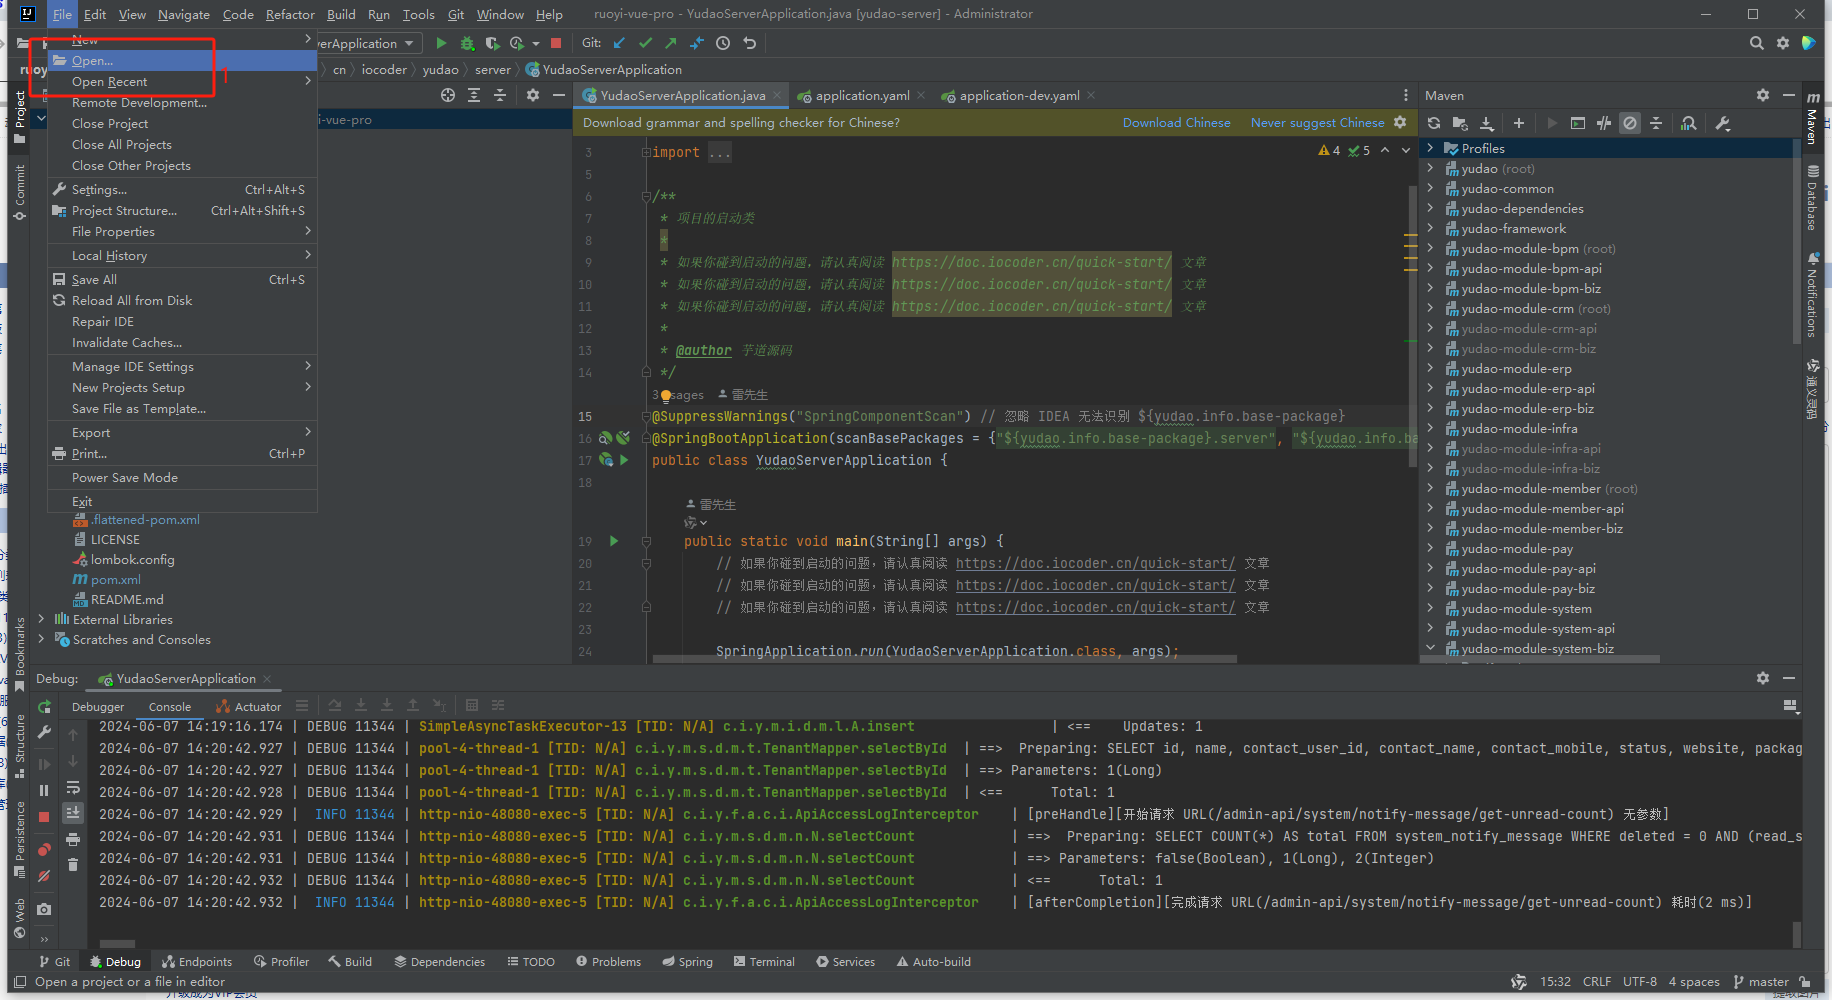This screenshot has width=1832, height=1000.
Task: Click the green Run button in toolbar
Action: pos(441,43)
